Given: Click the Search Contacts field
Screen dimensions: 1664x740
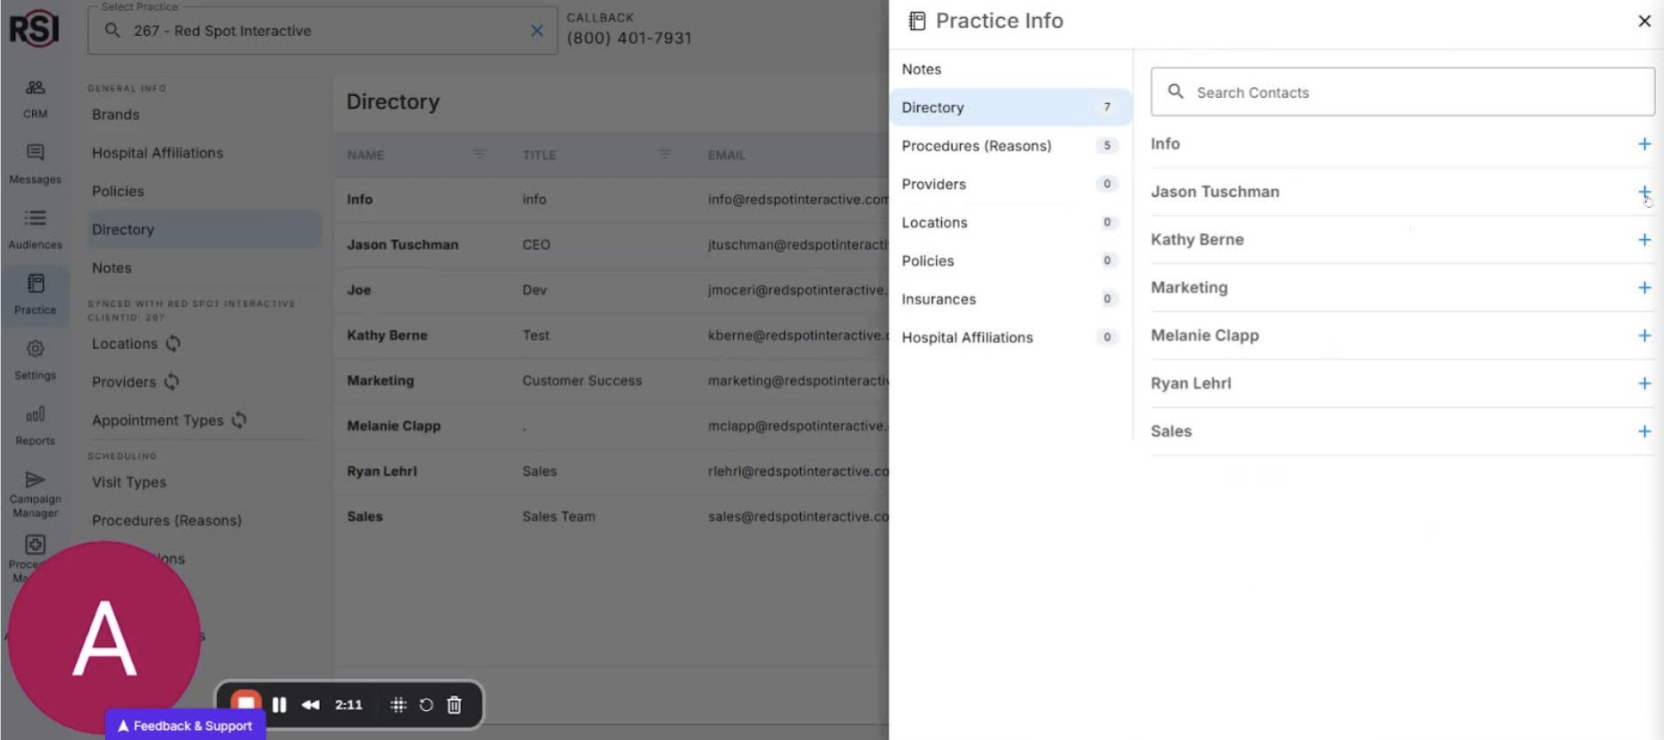Looking at the screenshot, I should (x=1400, y=92).
